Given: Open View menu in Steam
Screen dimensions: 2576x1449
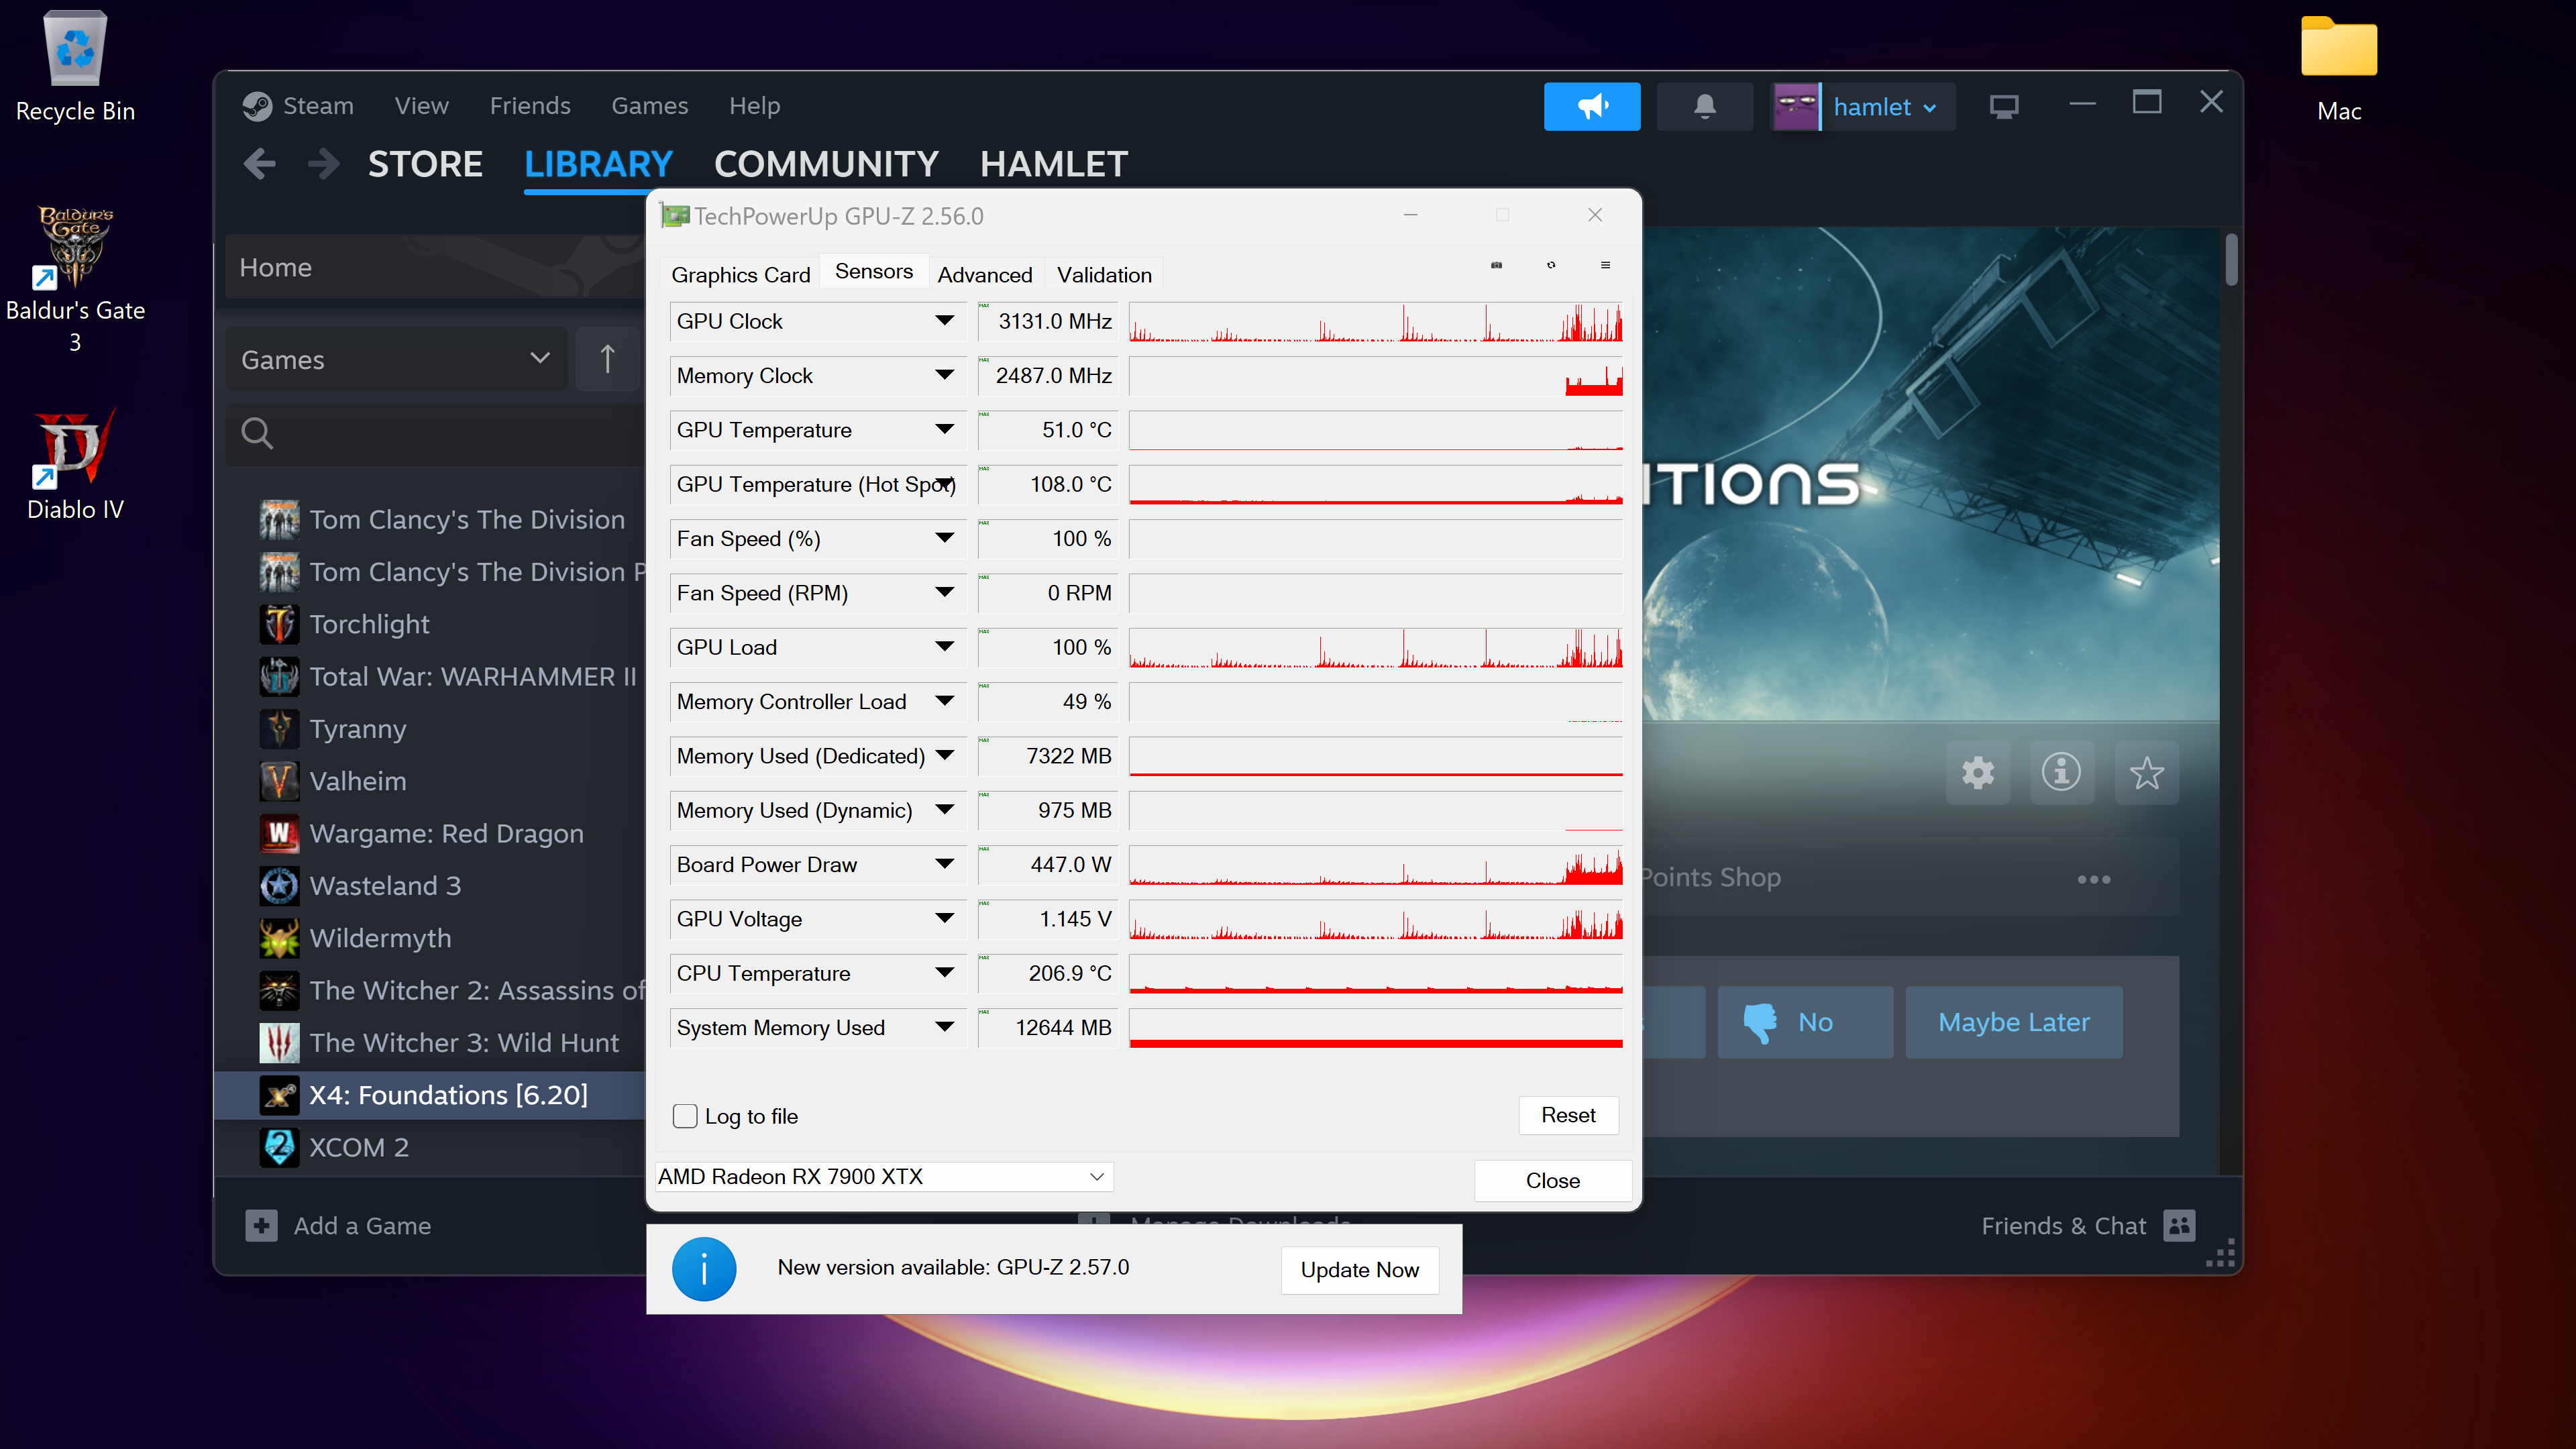Looking at the screenshot, I should click(x=421, y=105).
